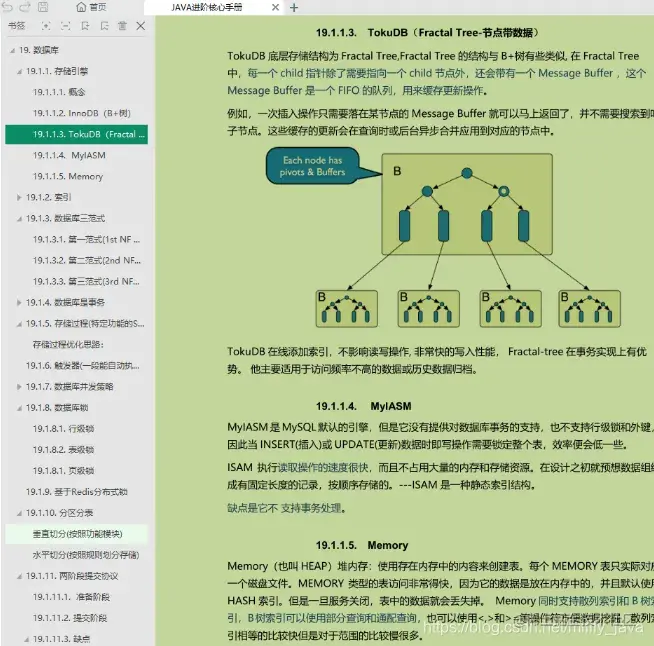Open bookmark 19.1.3.3. 第三范式(3rd NF
Screen dimensions: 654x646
click(86, 282)
